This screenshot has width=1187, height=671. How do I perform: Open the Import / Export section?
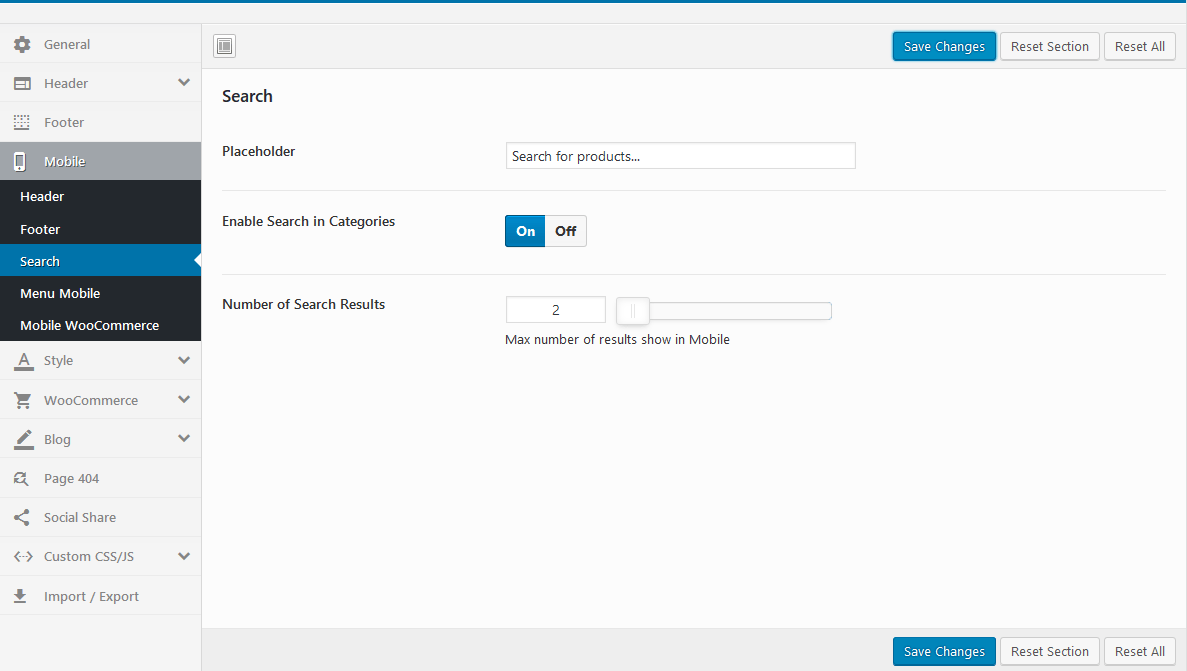coord(101,596)
